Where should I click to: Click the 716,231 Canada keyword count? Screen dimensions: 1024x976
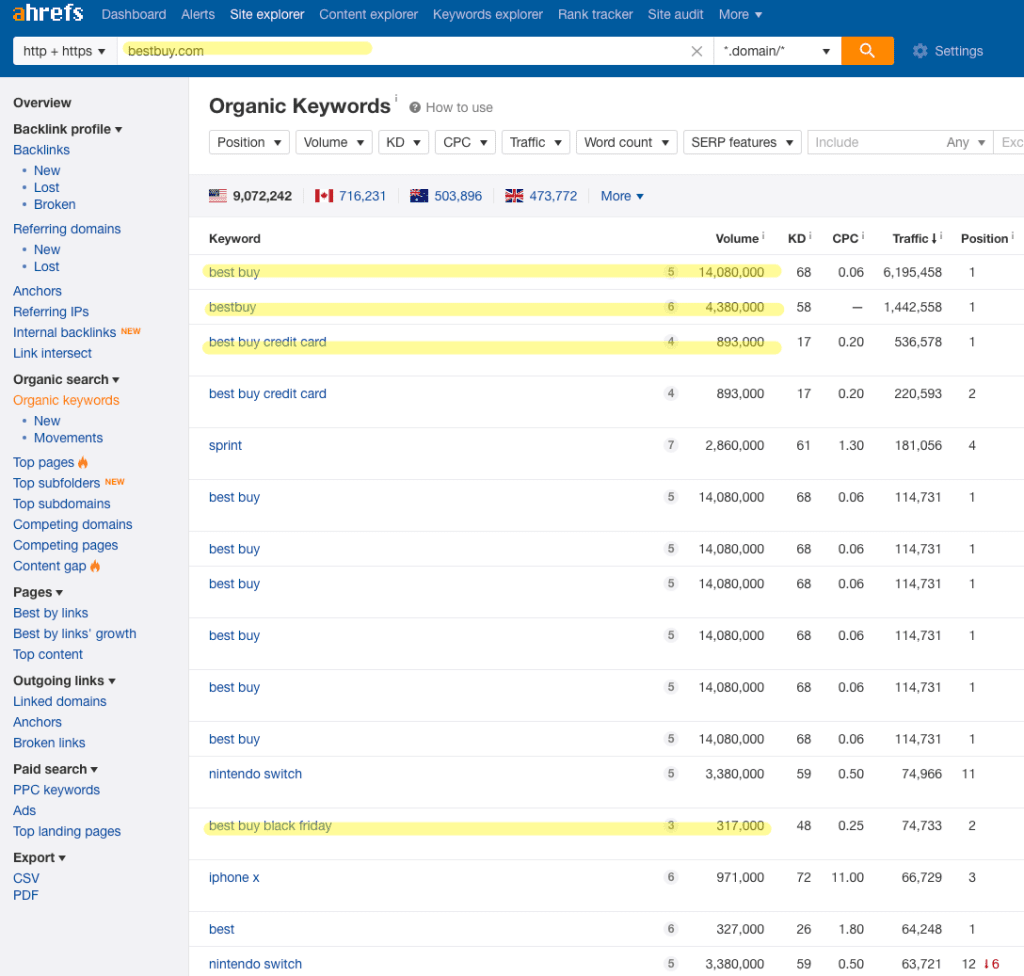click(362, 196)
